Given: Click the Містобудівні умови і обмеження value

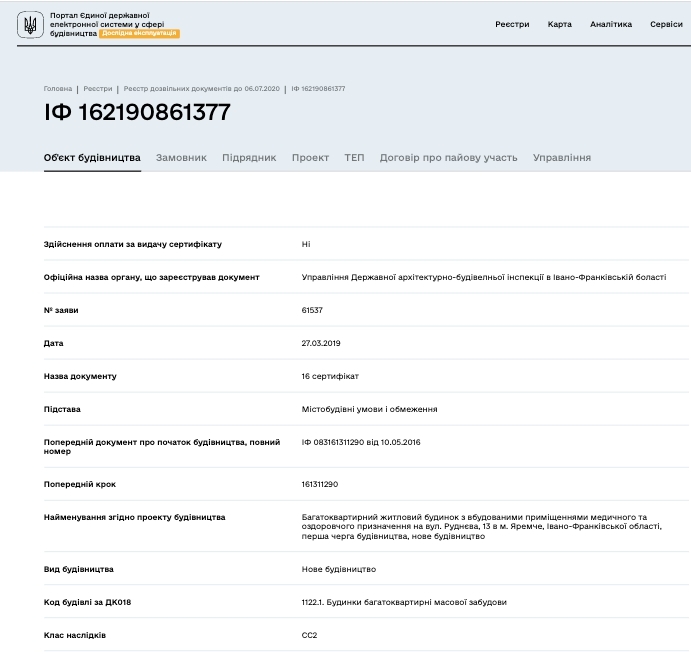Looking at the screenshot, I should coord(369,409).
